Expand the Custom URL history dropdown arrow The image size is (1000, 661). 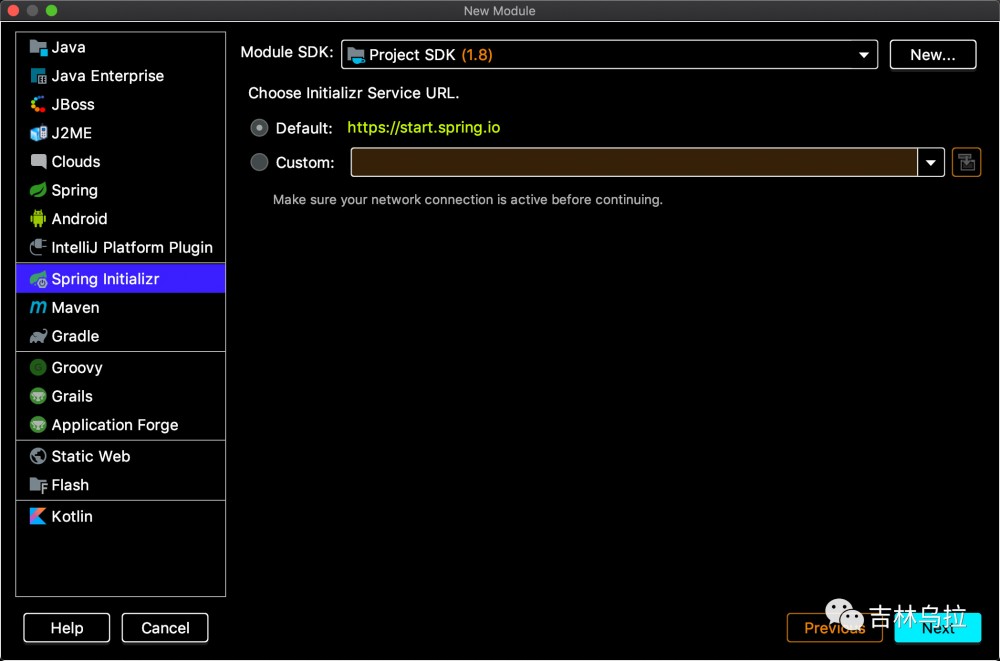click(930, 162)
